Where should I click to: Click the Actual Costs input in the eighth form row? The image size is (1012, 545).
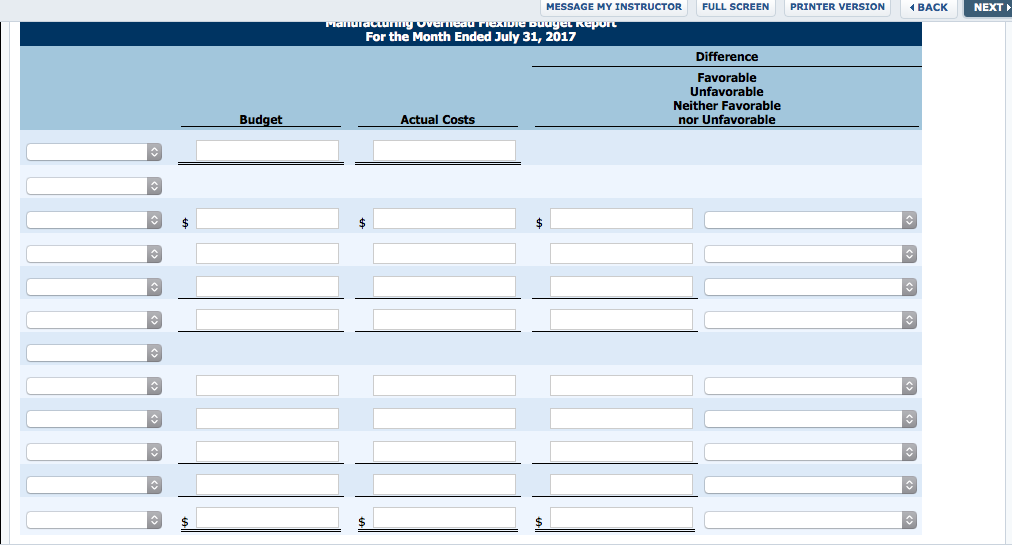coord(444,386)
